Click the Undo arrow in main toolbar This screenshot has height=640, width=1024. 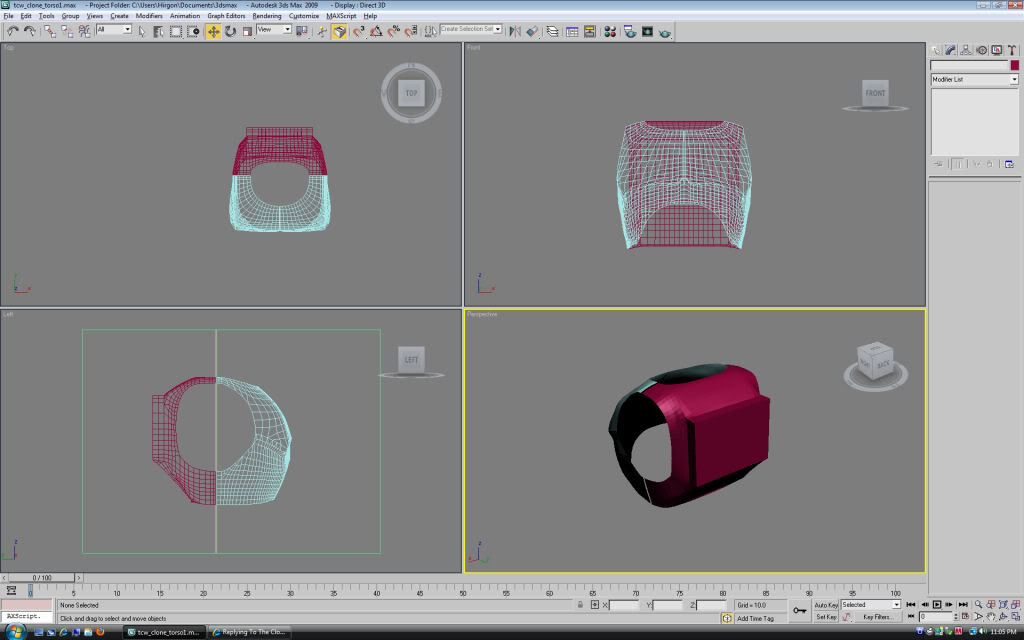13,31
